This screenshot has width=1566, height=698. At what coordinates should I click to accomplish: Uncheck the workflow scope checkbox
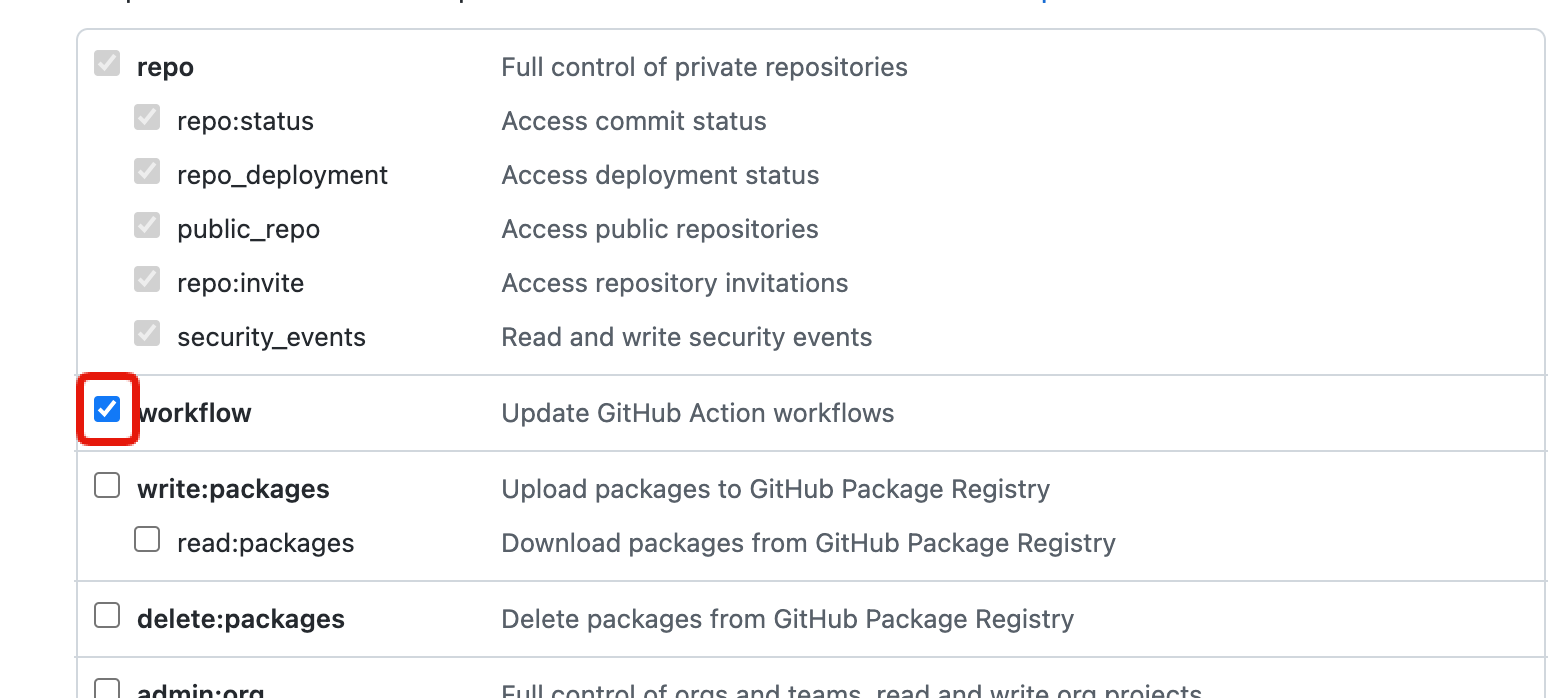[107, 409]
